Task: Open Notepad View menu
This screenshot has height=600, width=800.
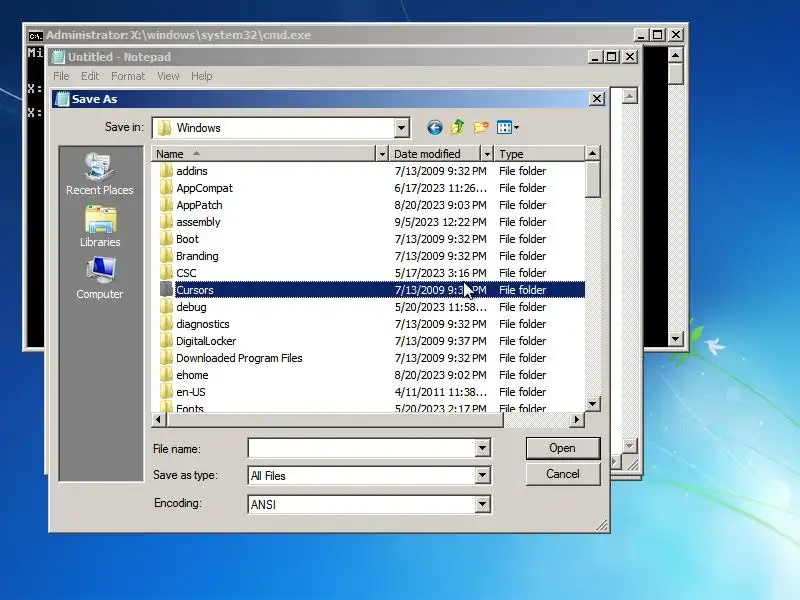Action: (168, 76)
